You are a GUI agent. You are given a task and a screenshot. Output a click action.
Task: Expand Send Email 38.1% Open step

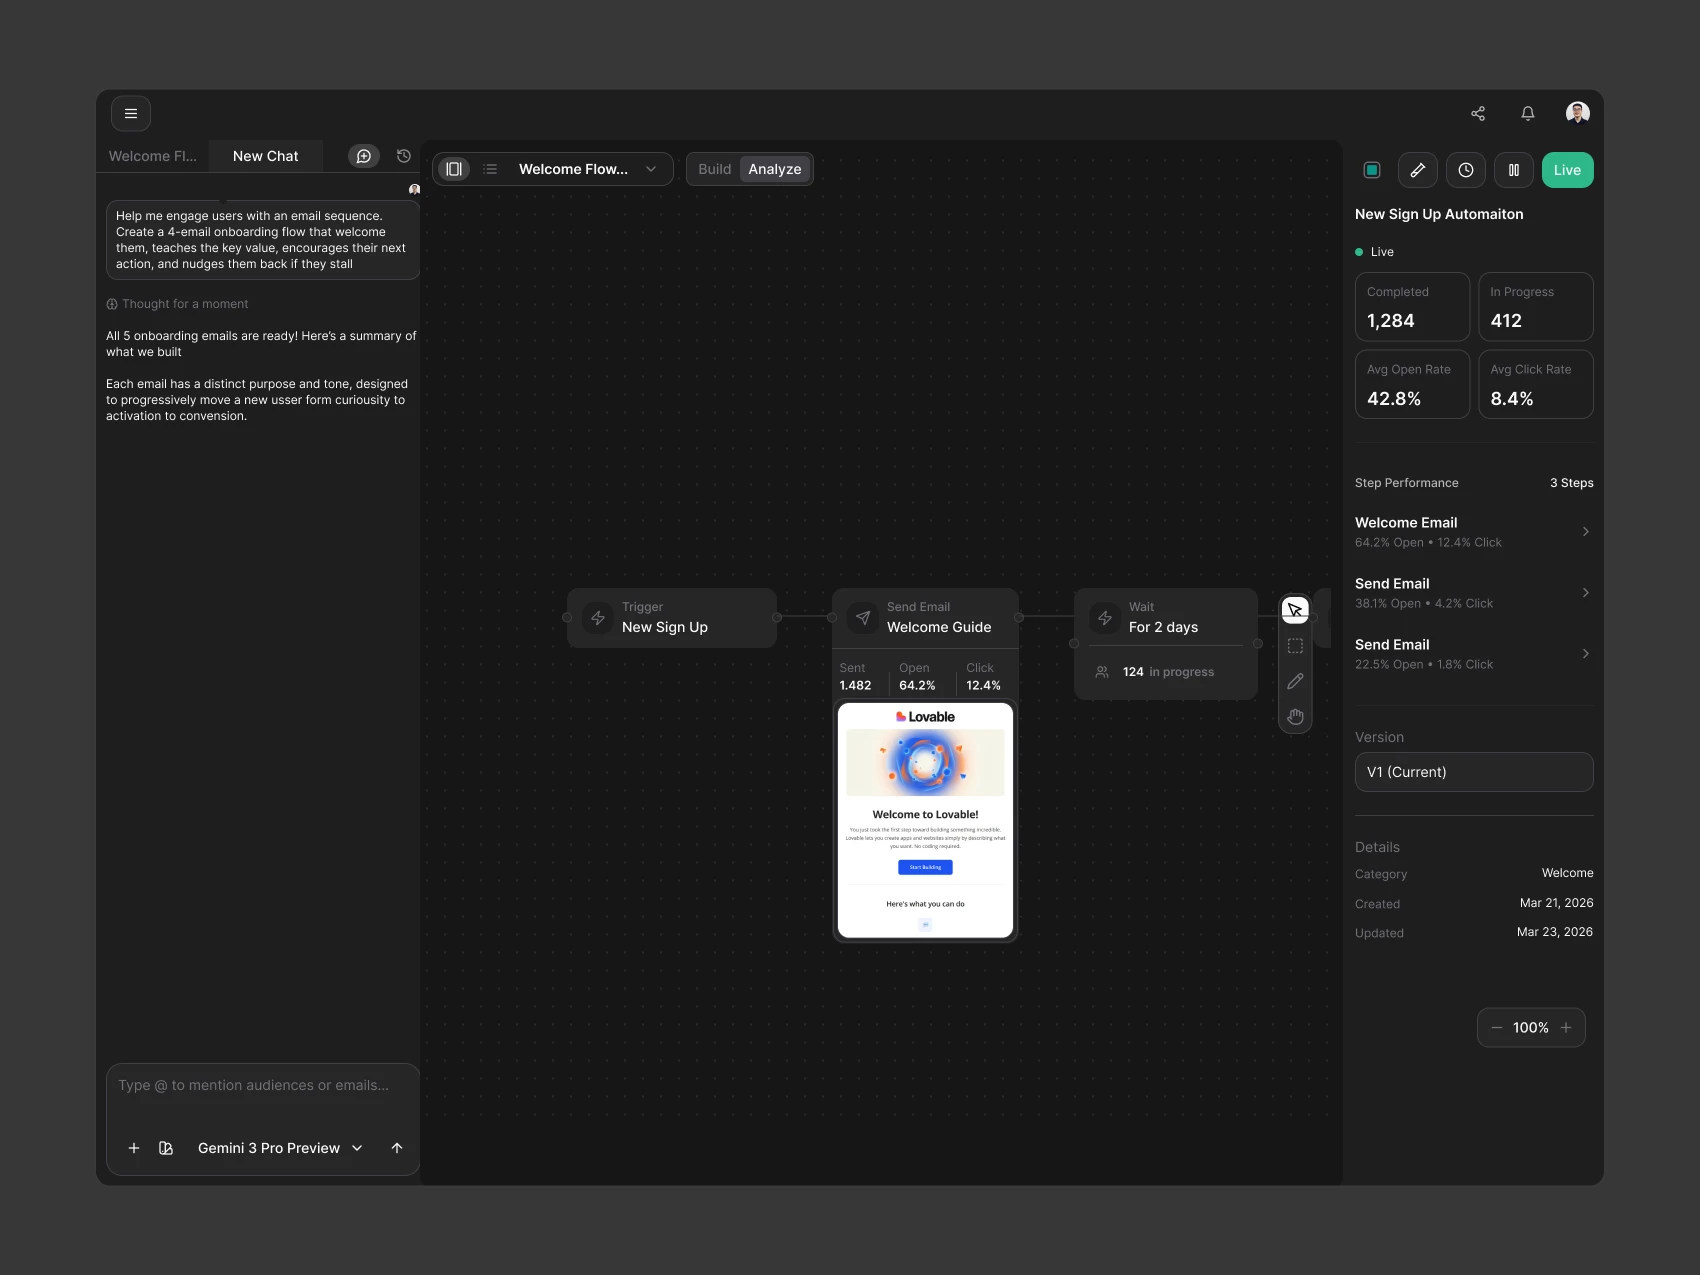tap(1474, 593)
